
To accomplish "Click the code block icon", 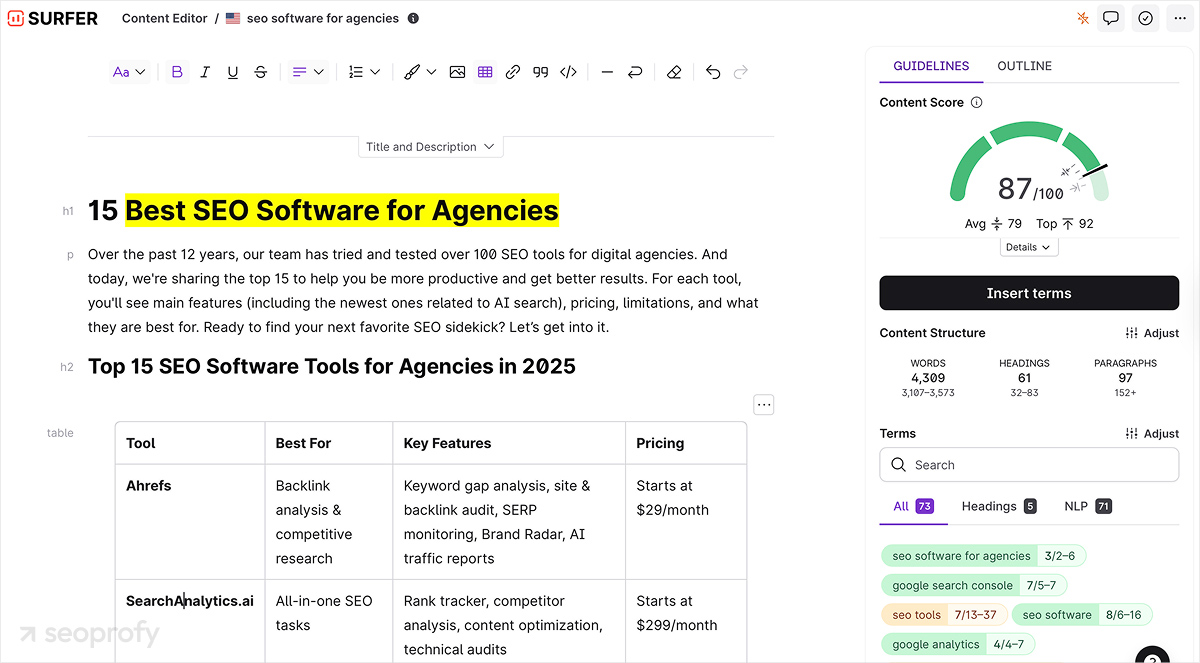I will point(568,72).
